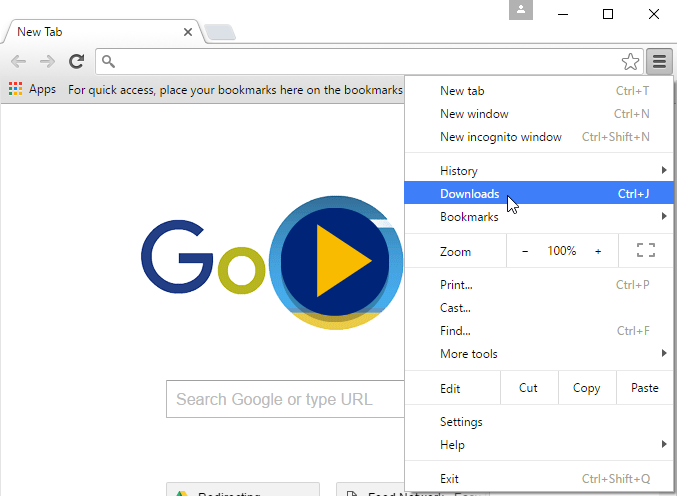Close the Chrome hamburger menu icon
Viewport: 677px width, 496px height.
(659, 62)
